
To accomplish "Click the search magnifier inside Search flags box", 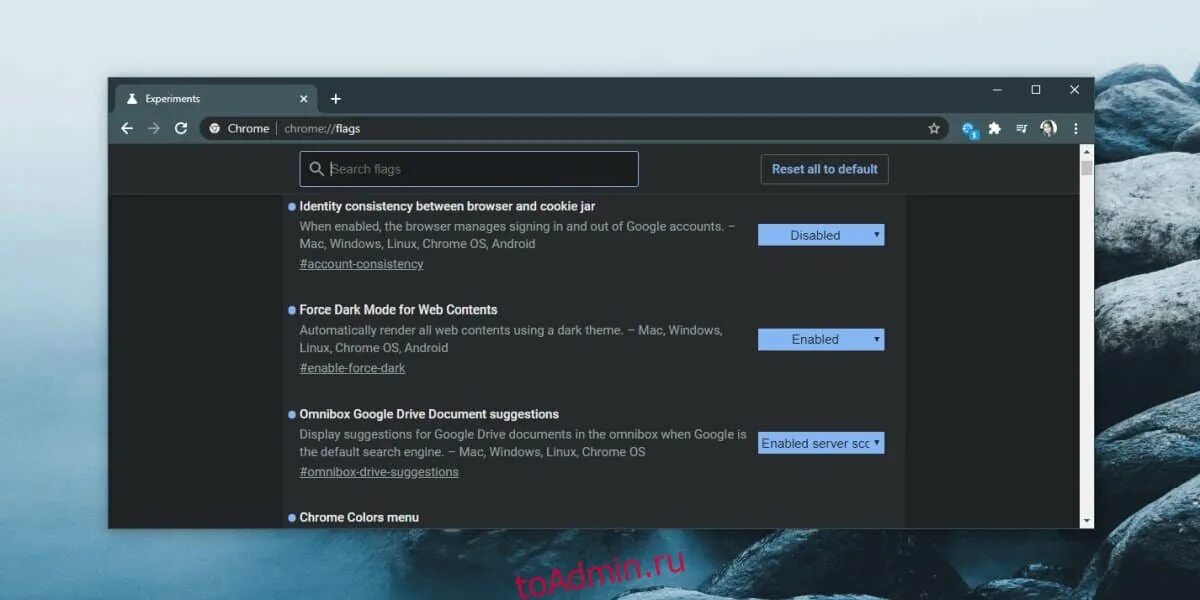I will [314, 168].
